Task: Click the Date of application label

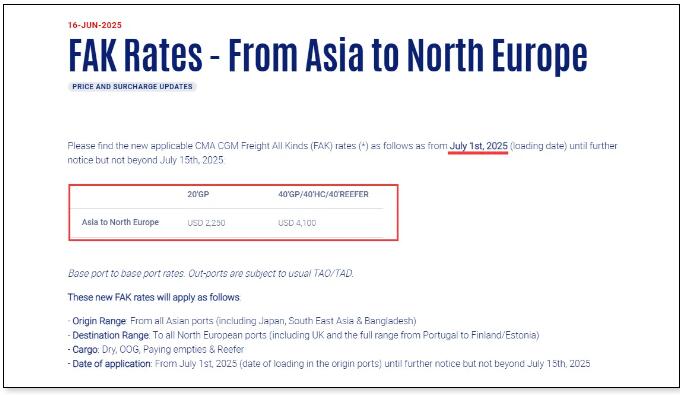Action: coord(112,363)
